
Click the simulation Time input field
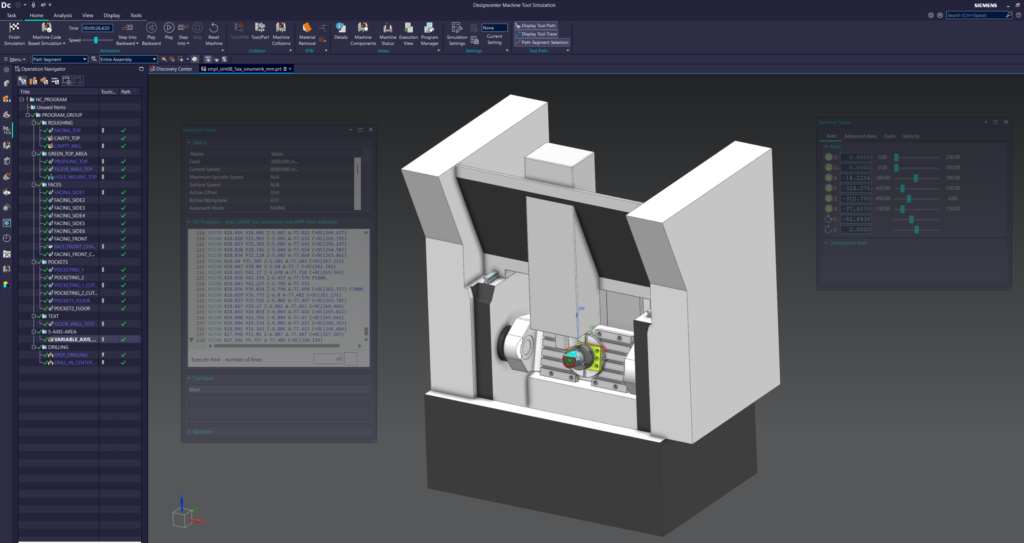tap(98, 29)
